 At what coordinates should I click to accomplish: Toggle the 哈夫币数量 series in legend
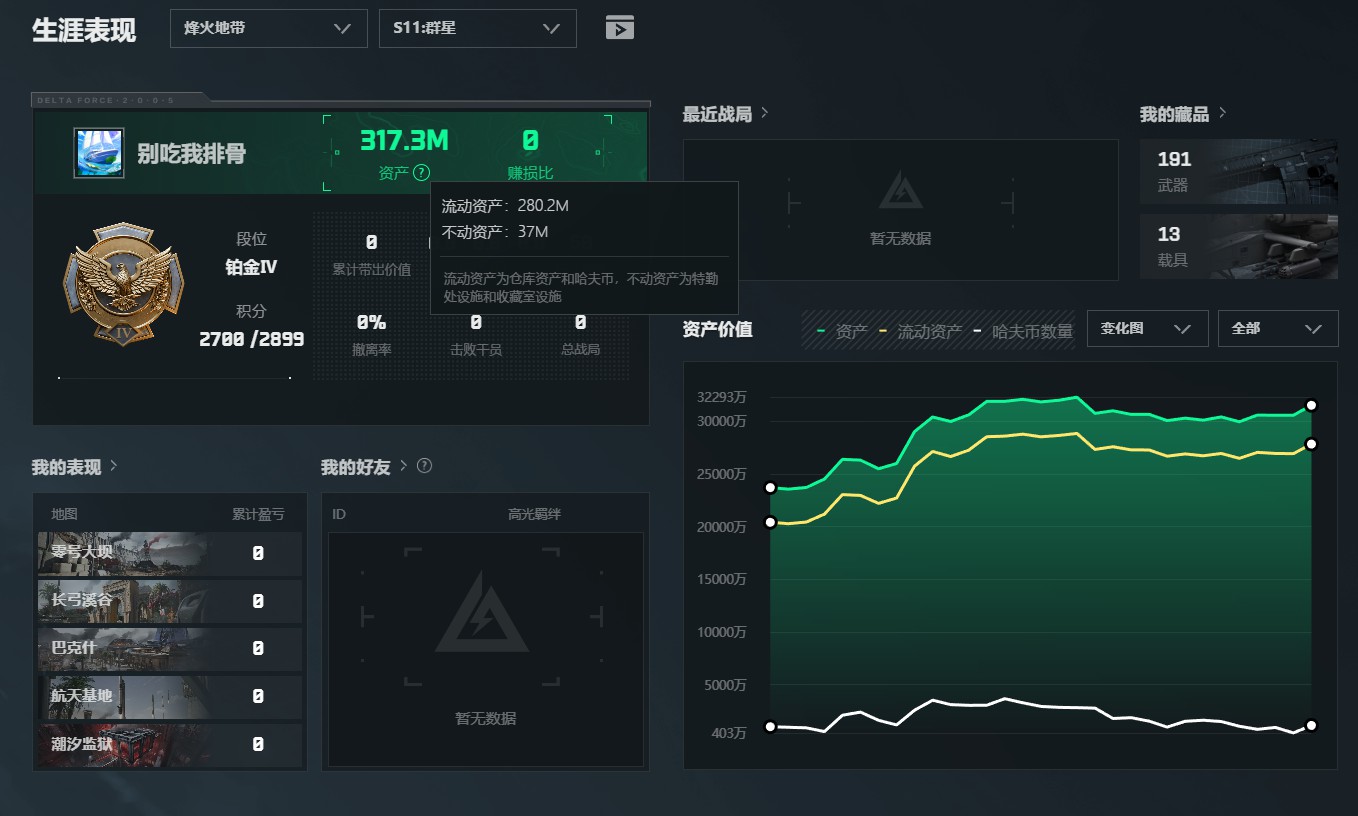1023,331
